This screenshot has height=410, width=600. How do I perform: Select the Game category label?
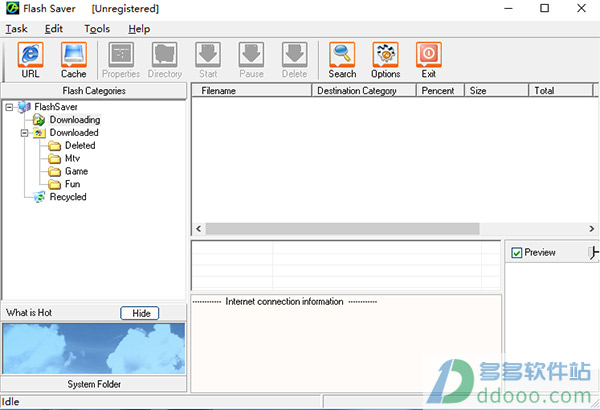click(x=76, y=172)
